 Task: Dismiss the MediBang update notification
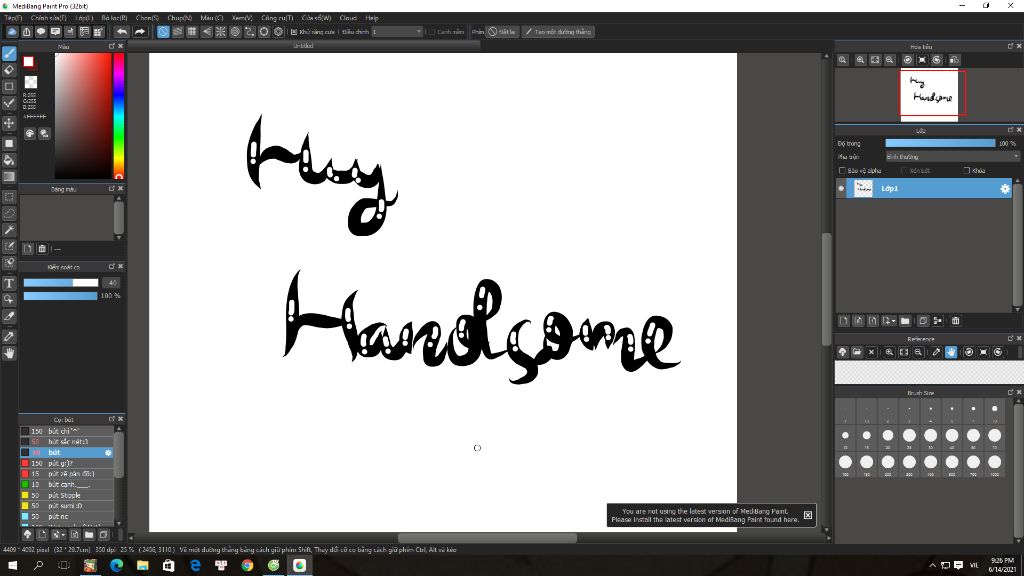tap(808, 515)
